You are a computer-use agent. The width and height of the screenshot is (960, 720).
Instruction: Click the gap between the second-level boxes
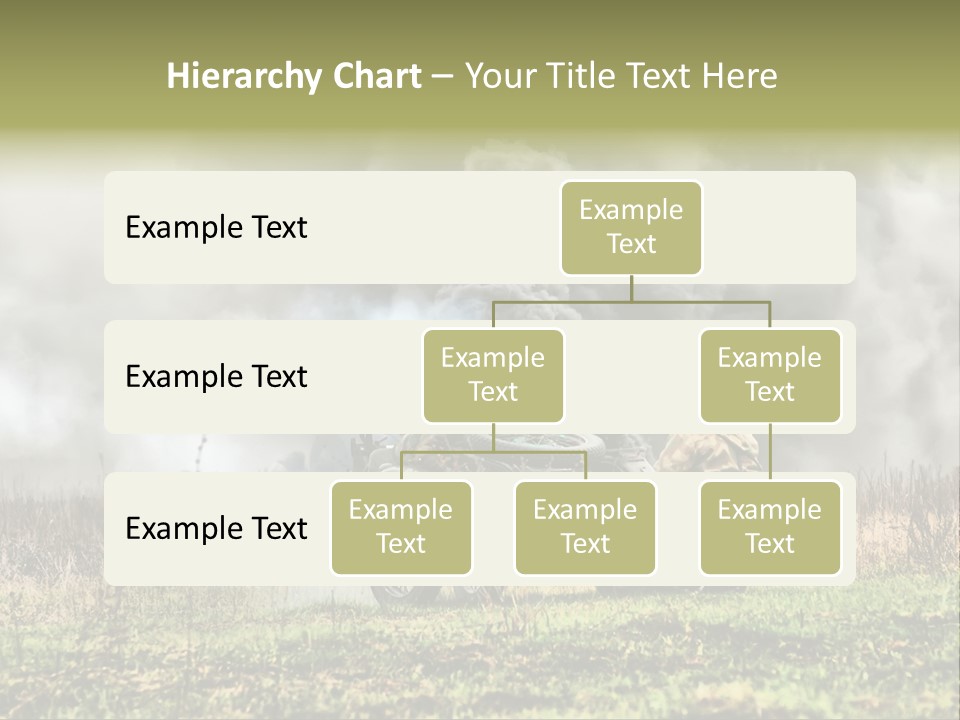coord(631,377)
